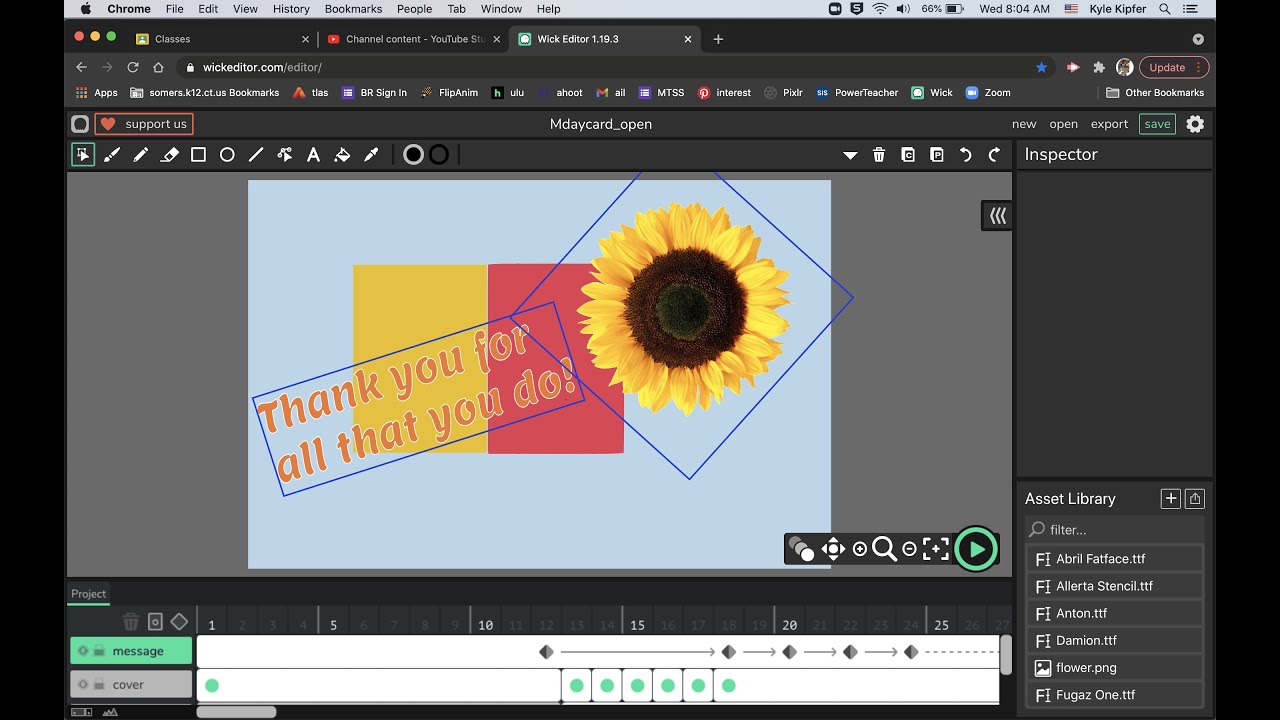The height and width of the screenshot is (720, 1280).
Task: Click the zoom in plus icon
Action: point(860,549)
